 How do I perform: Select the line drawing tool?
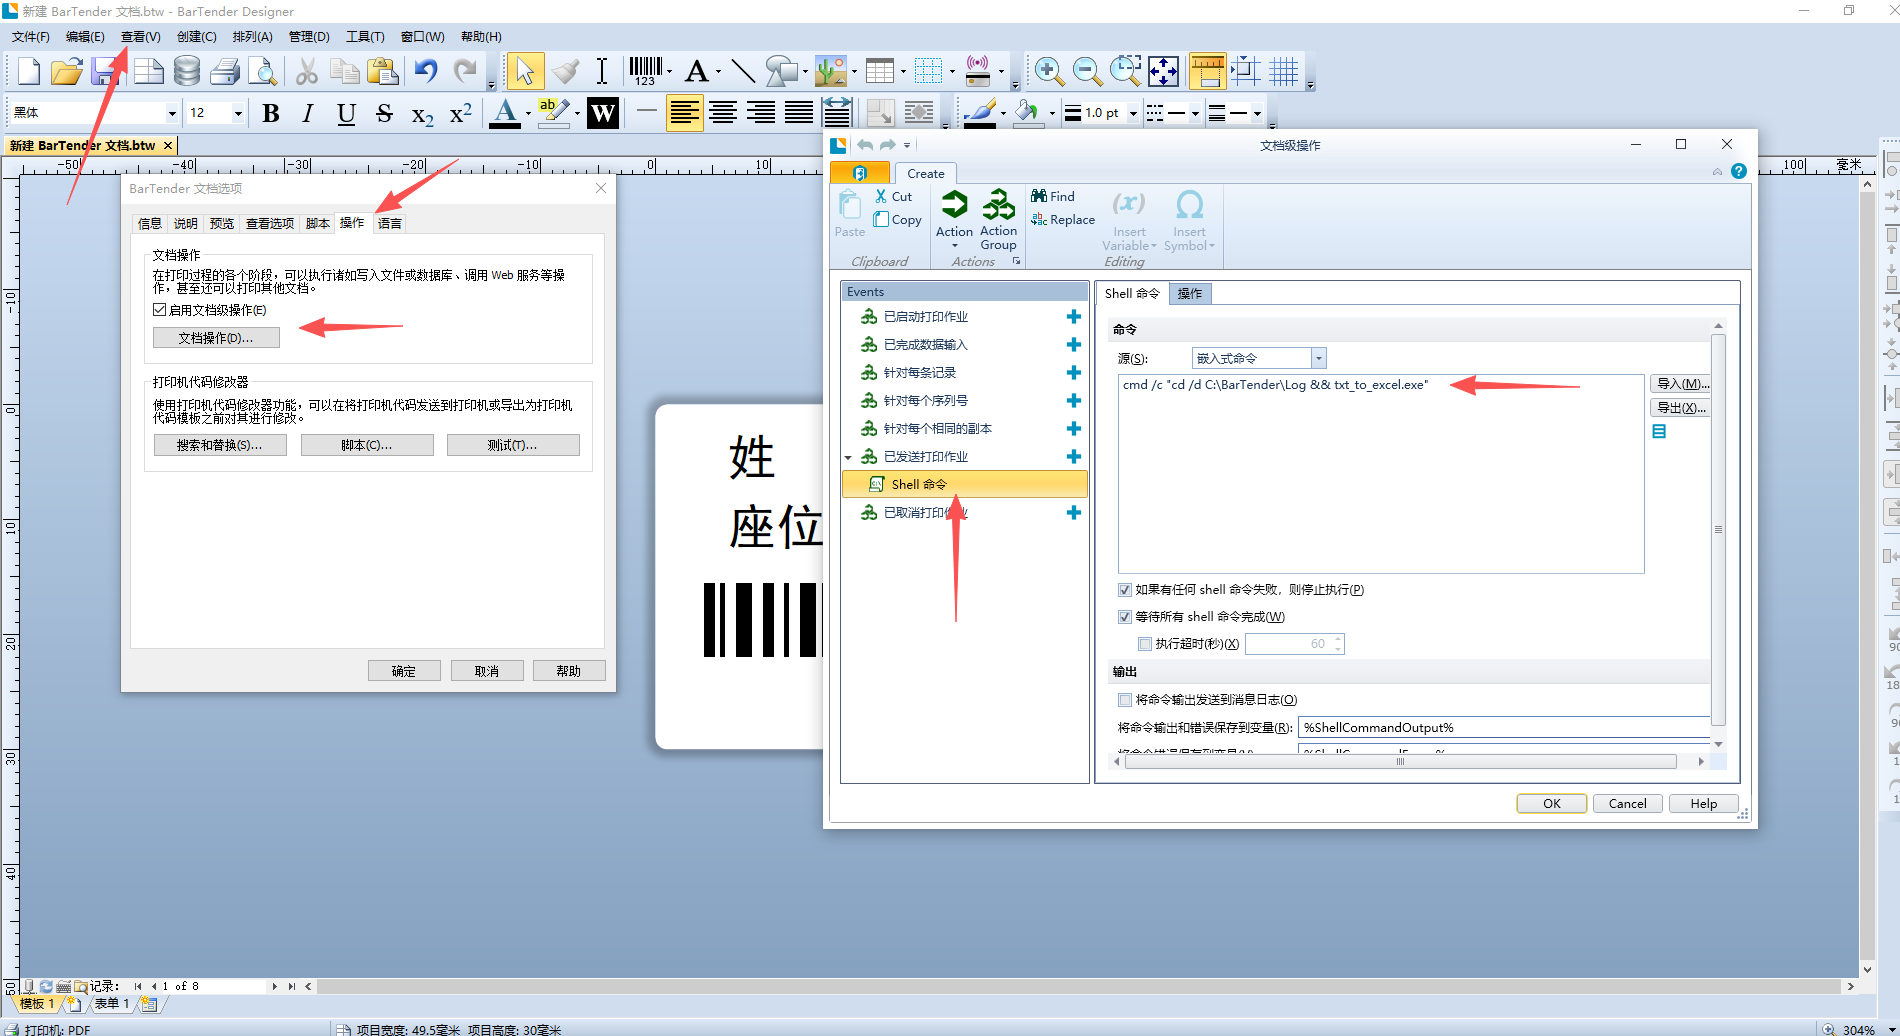click(x=742, y=71)
